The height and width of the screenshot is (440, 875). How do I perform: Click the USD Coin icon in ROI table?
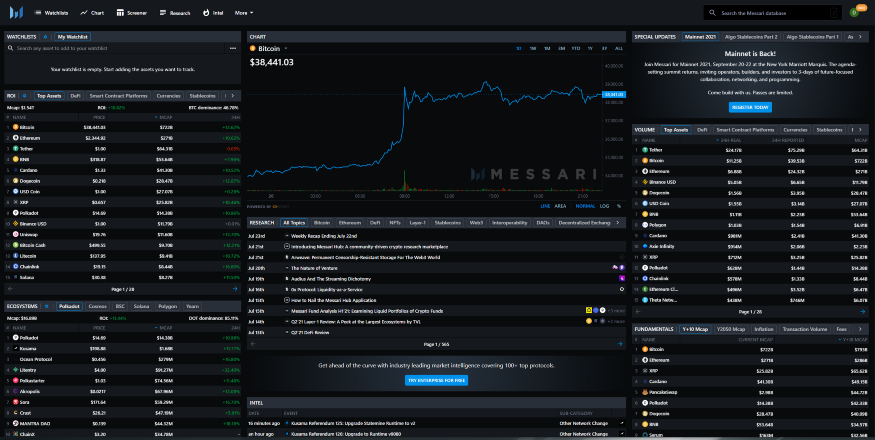16,192
